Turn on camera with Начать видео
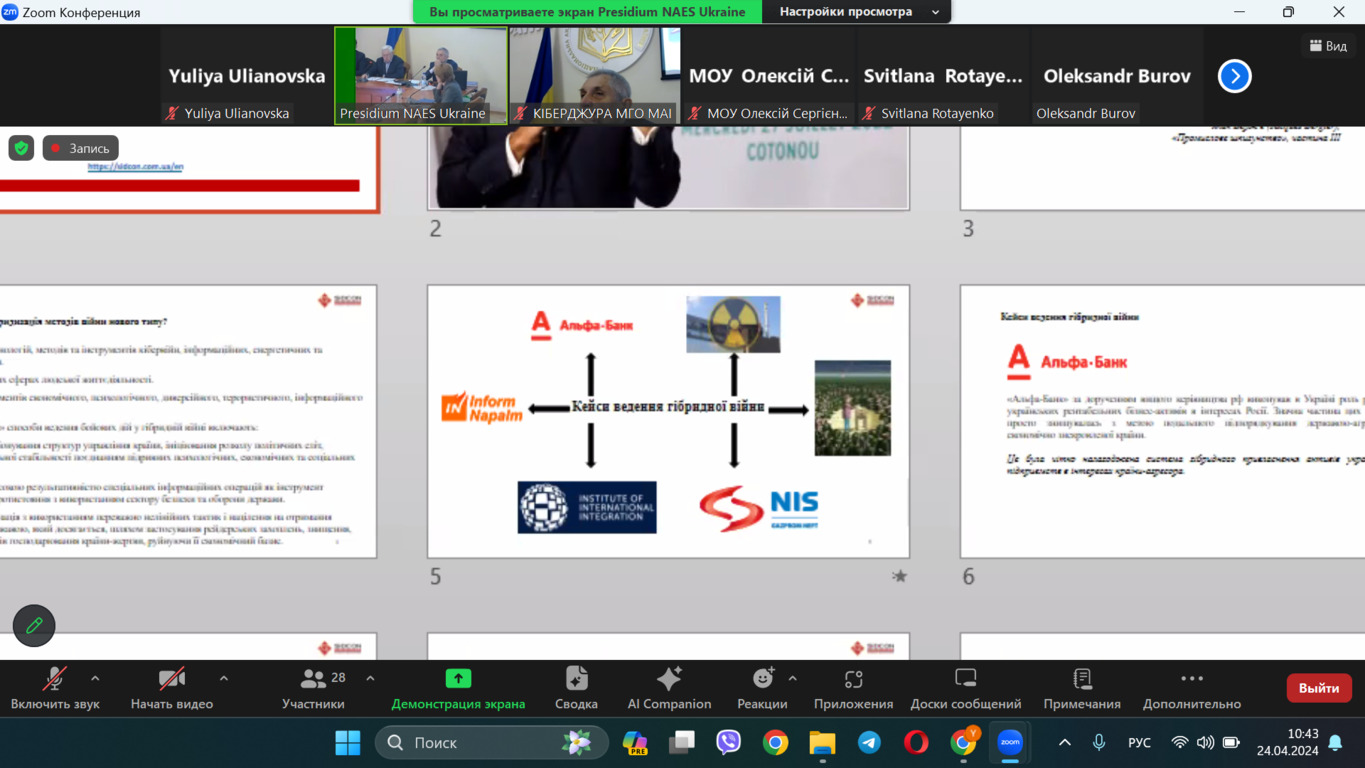 tap(172, 689)
